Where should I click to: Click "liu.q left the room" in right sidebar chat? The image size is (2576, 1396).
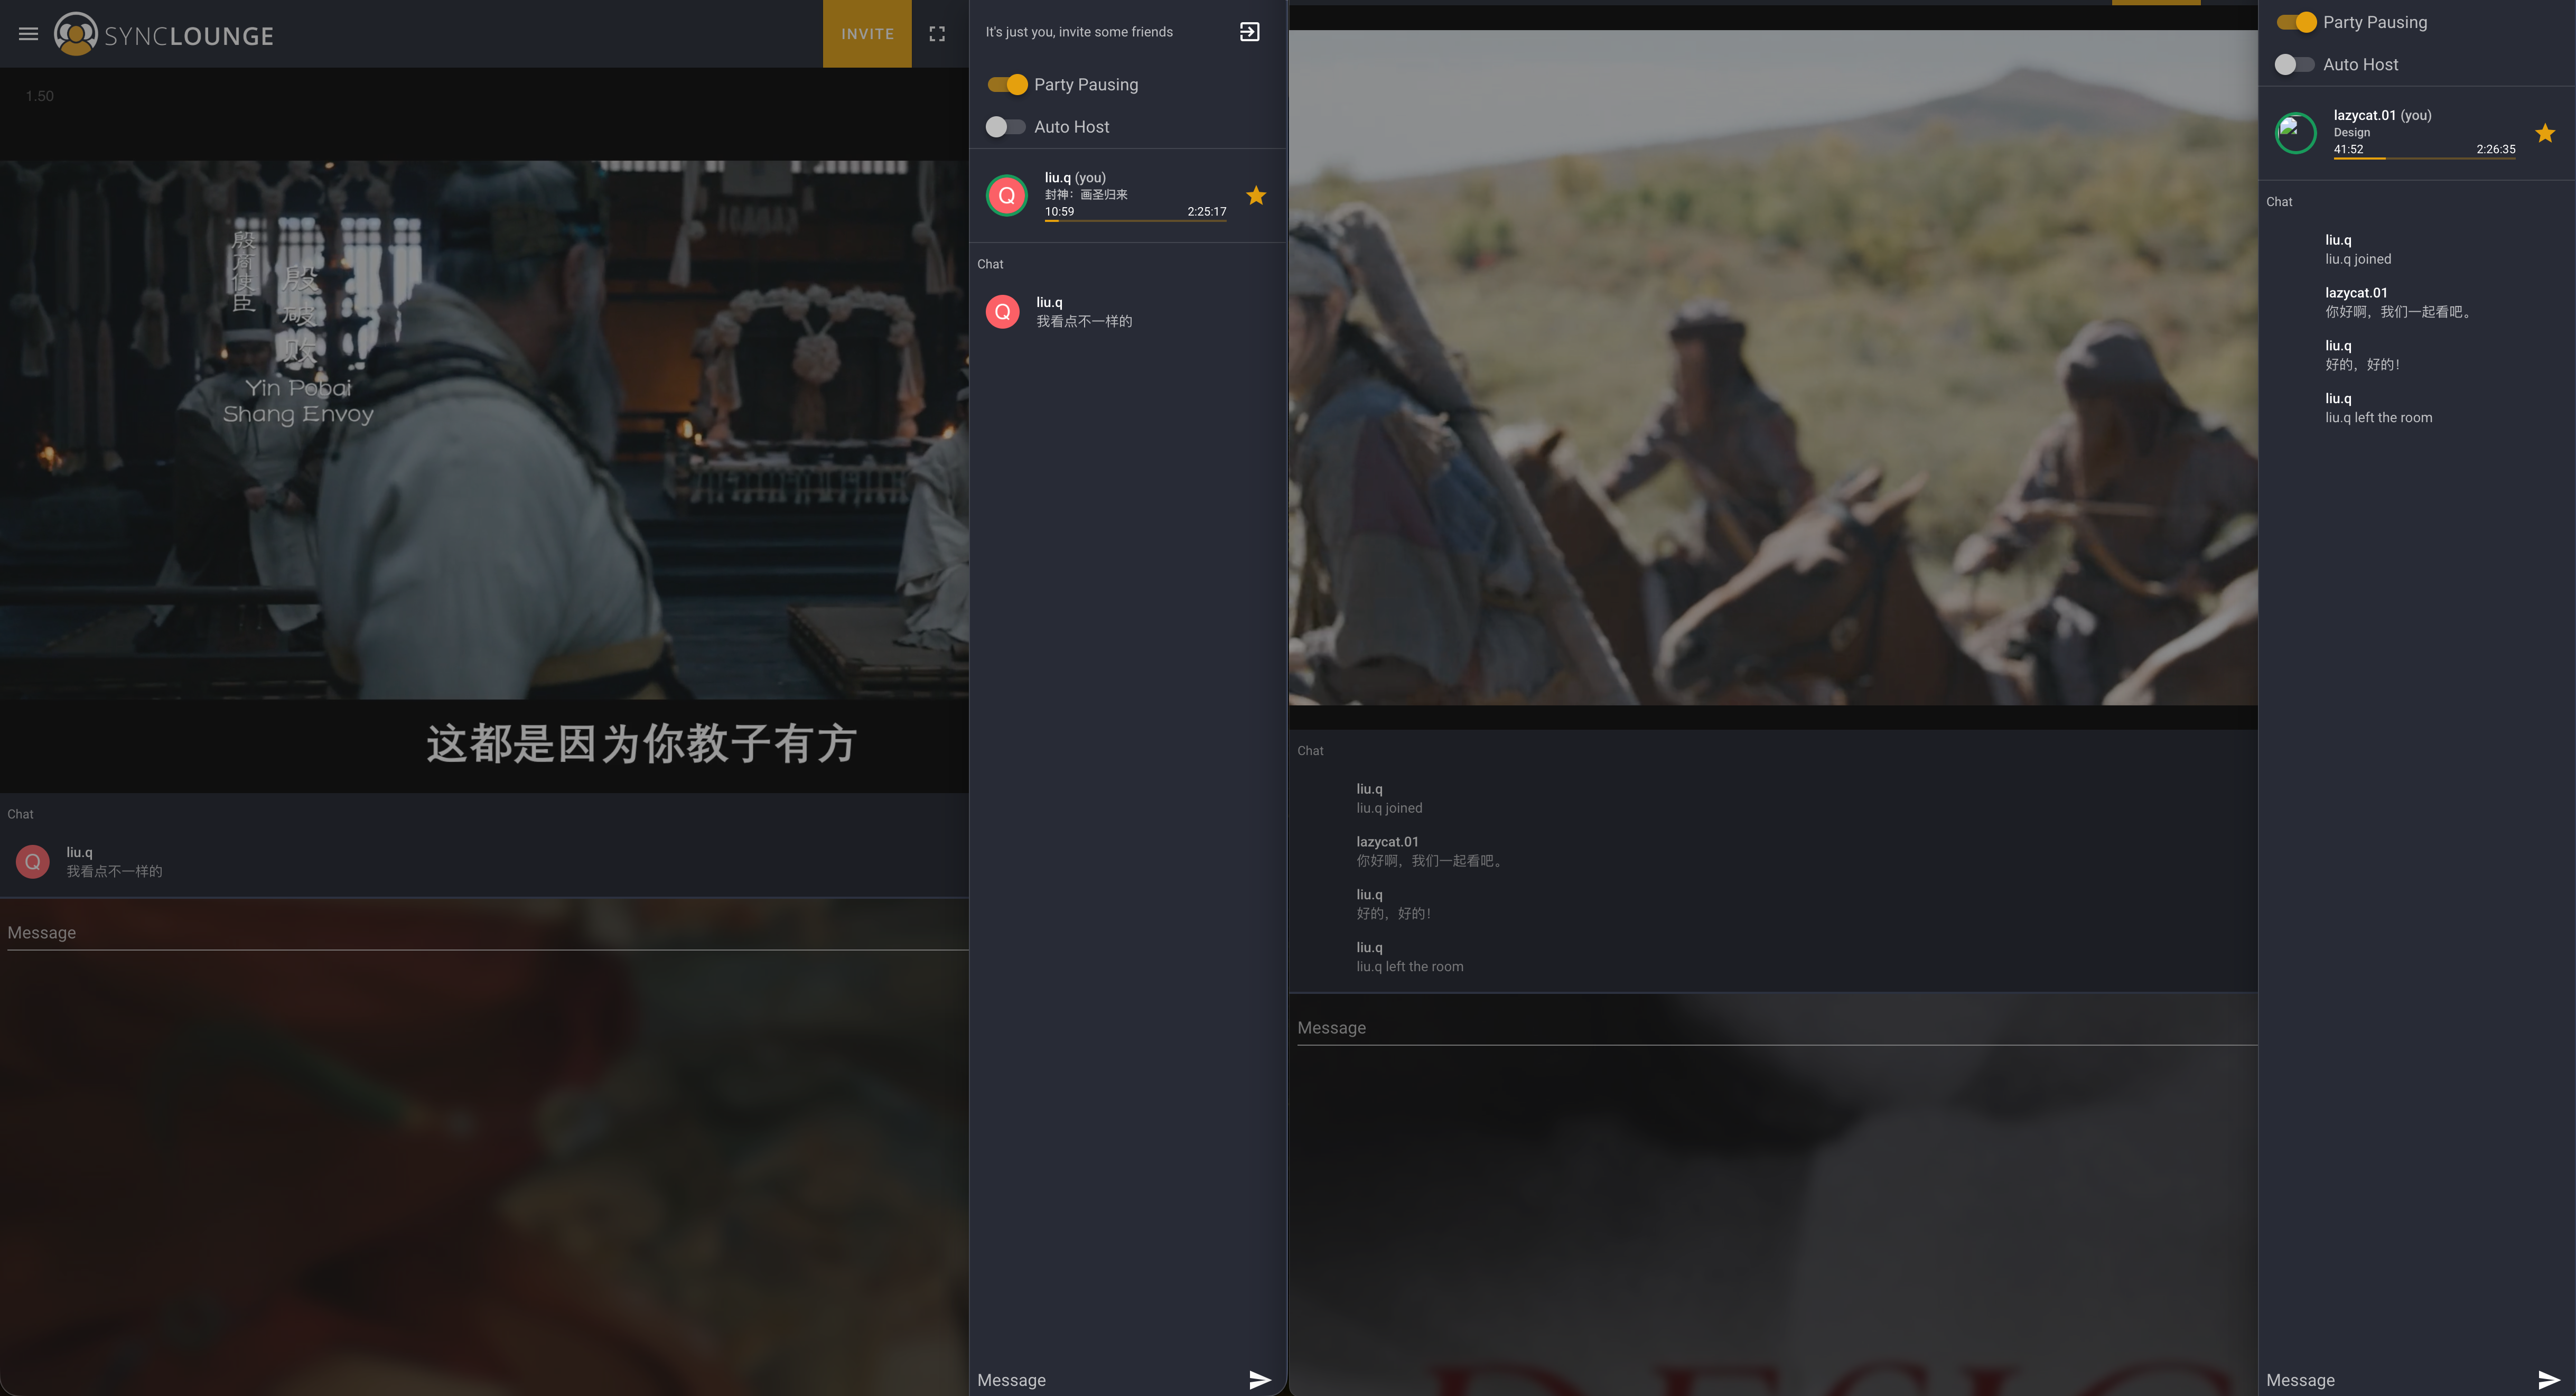[2379, 418]
